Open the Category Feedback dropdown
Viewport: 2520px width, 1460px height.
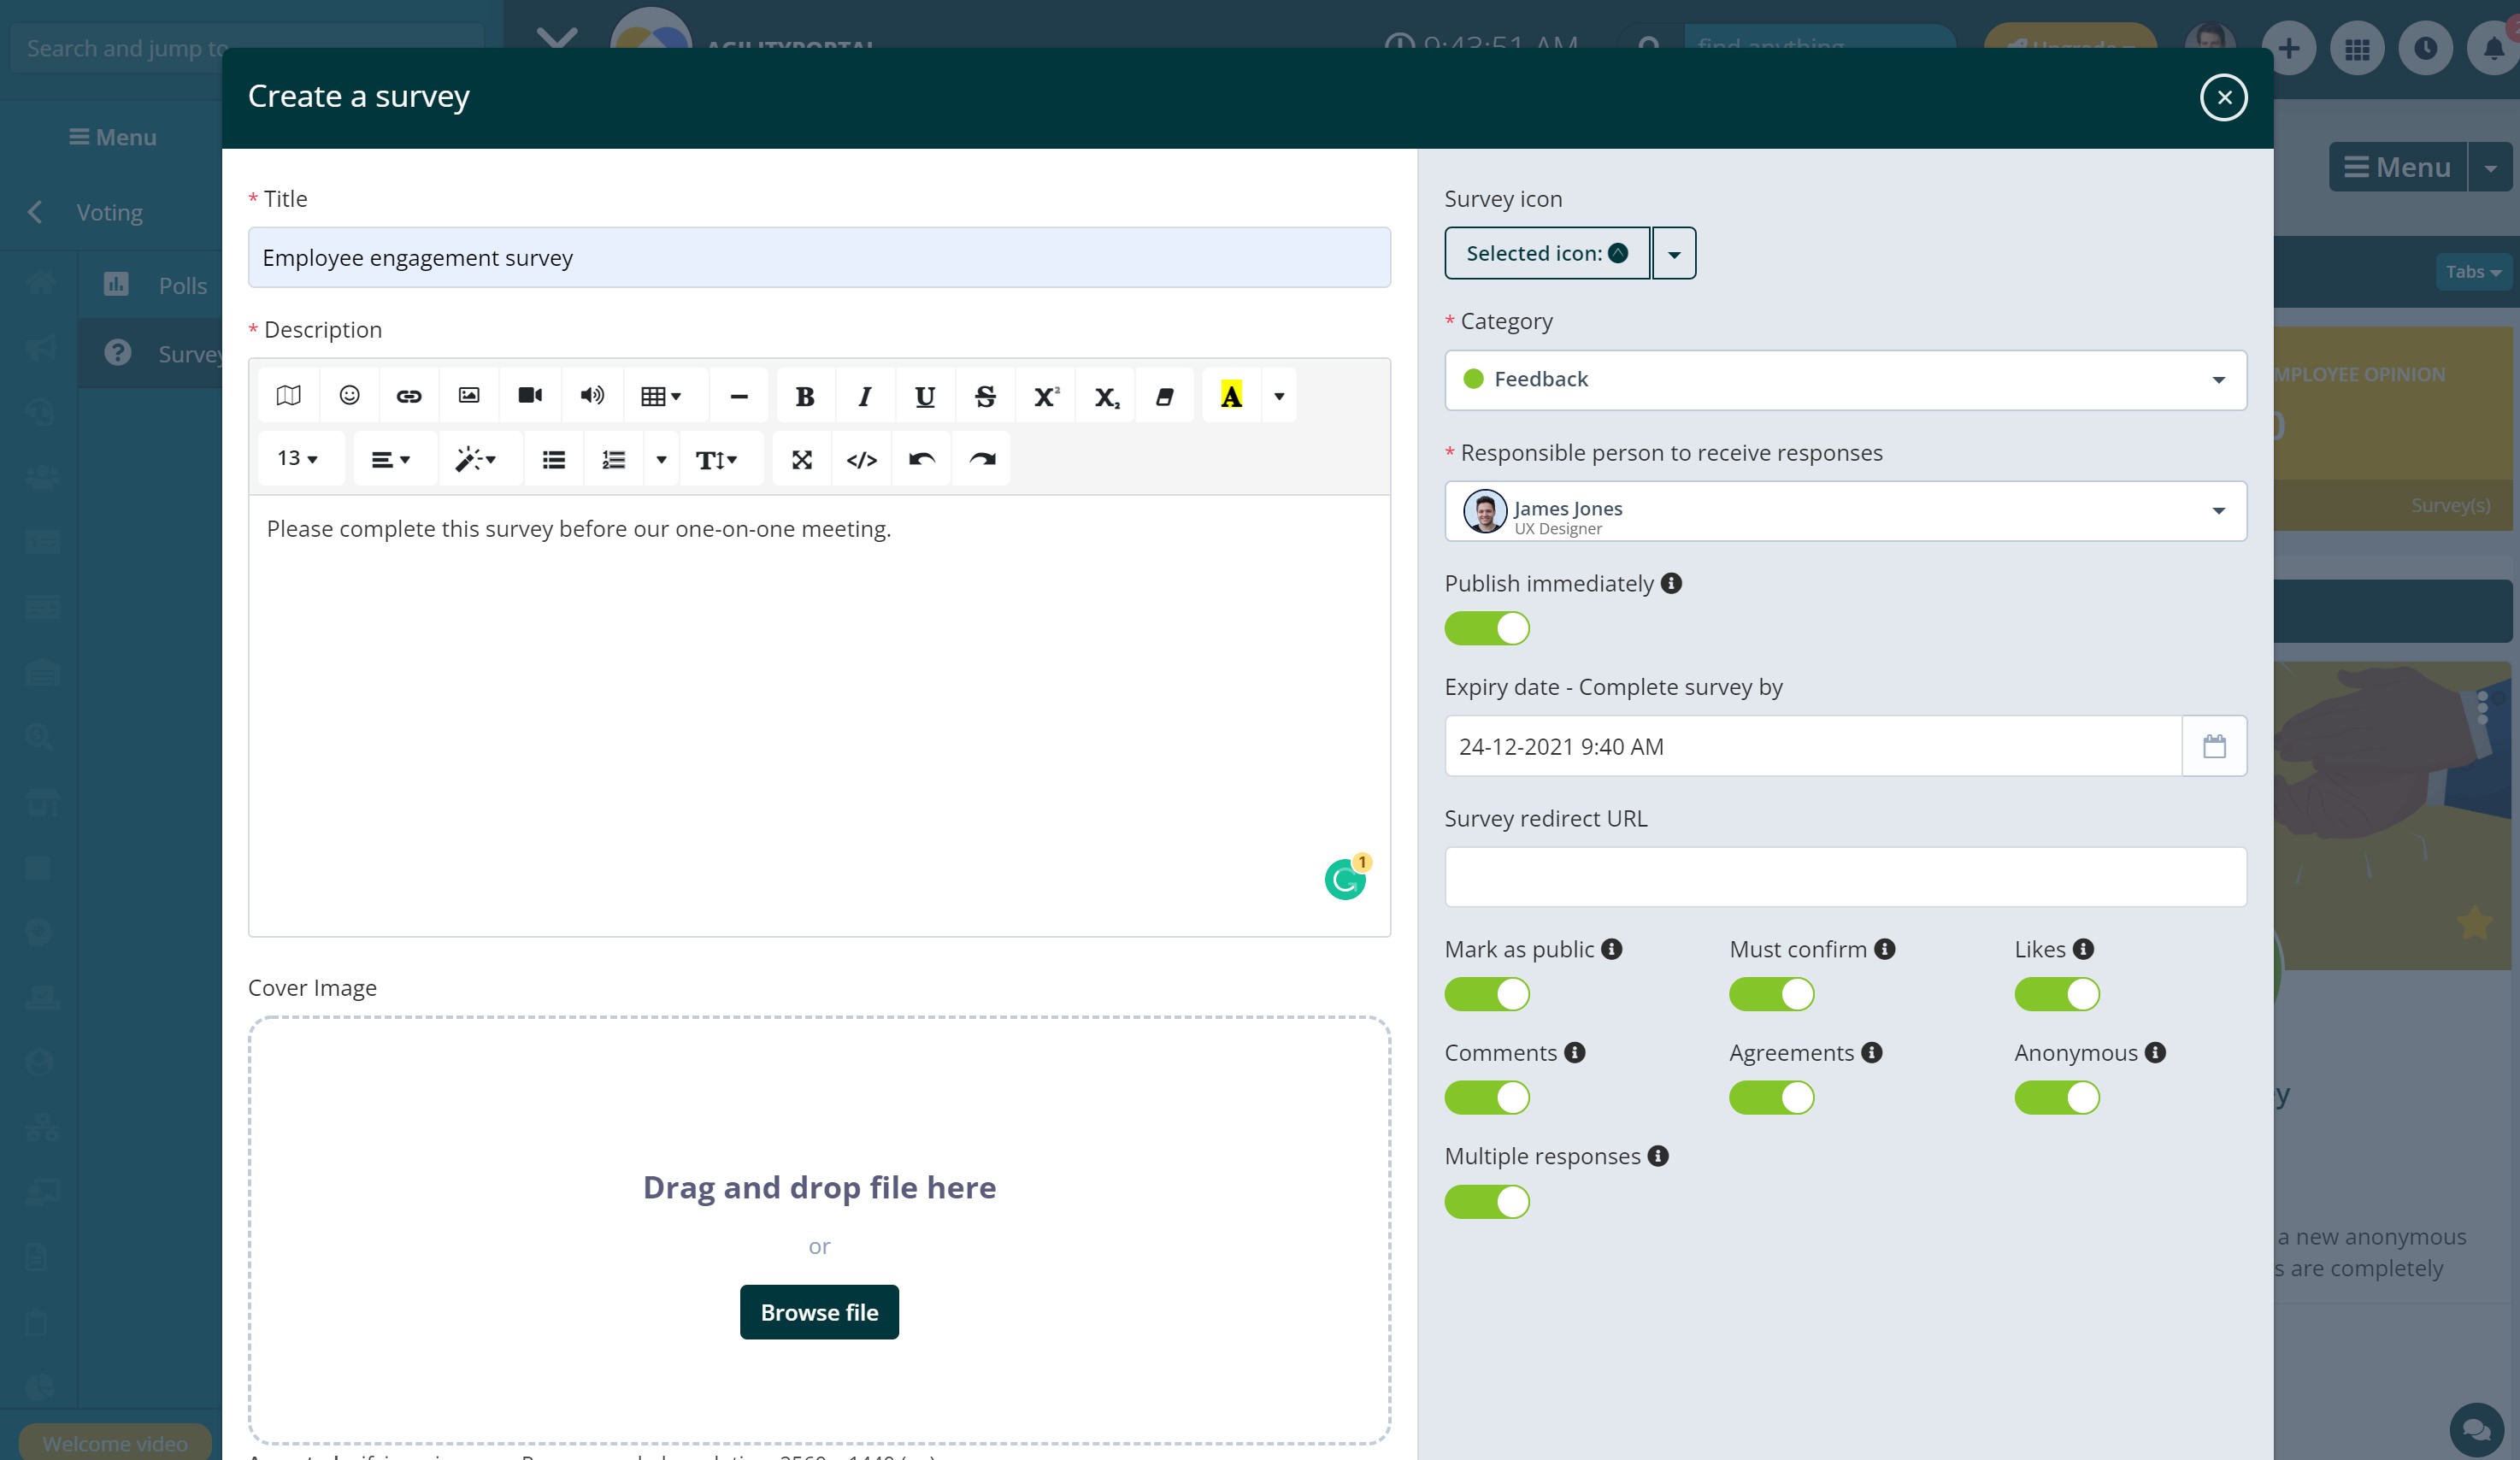coord(1844,380)
